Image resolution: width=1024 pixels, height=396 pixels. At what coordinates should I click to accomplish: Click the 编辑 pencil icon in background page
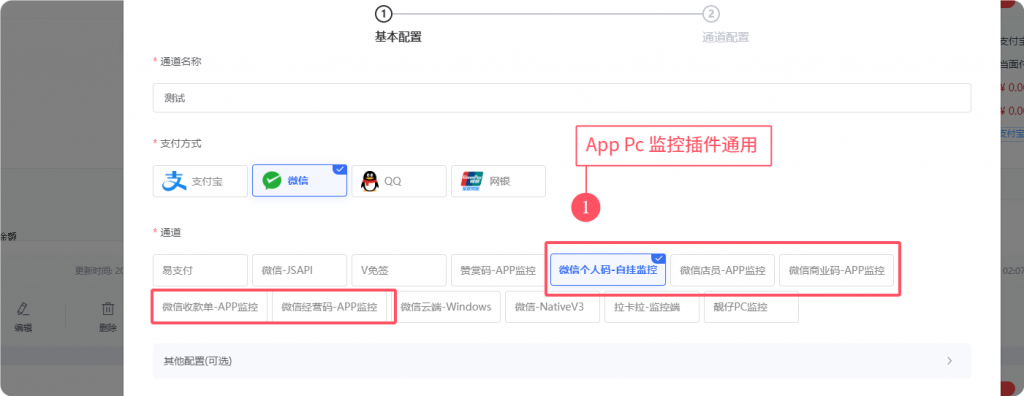(x=24, y=308)
